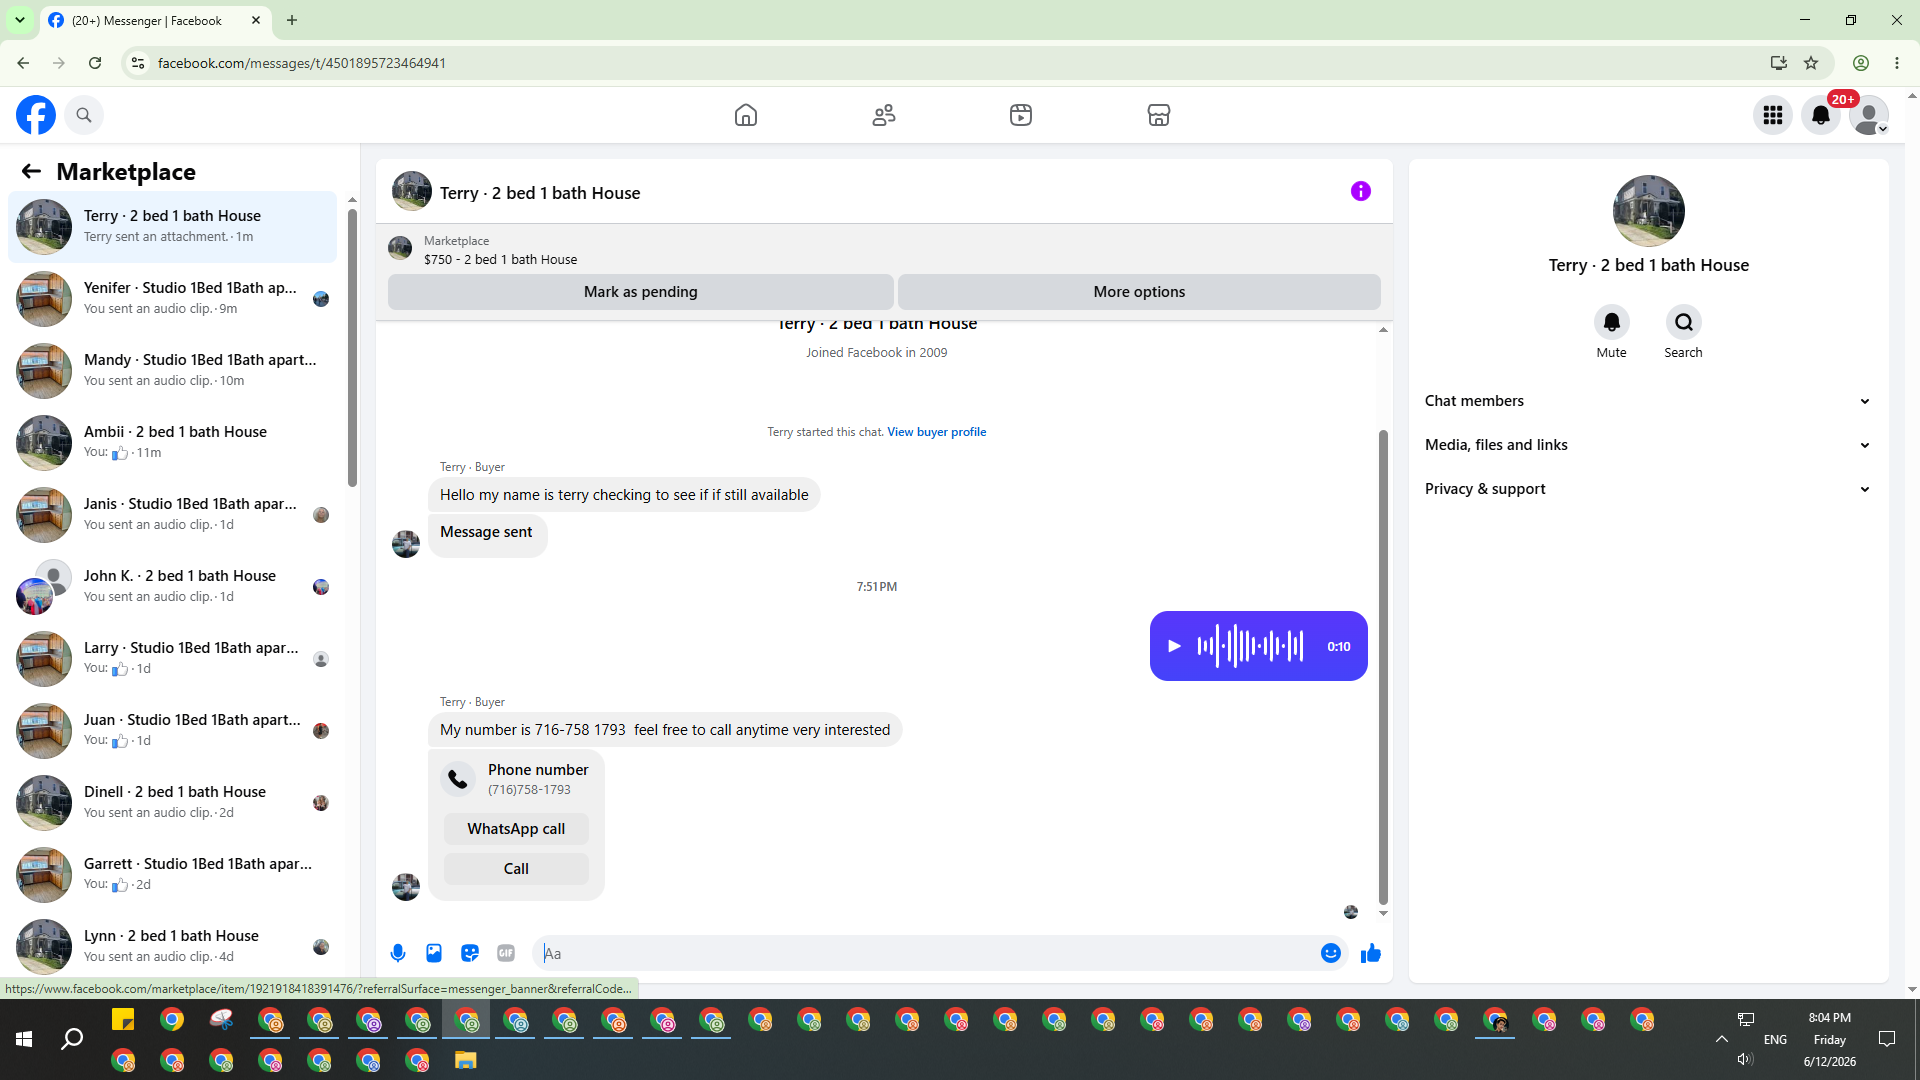Open the Larry Studio 1Bed 1Bath conversation
The width and height of the screenshot is (1920, 1080).
click(172, 659)
